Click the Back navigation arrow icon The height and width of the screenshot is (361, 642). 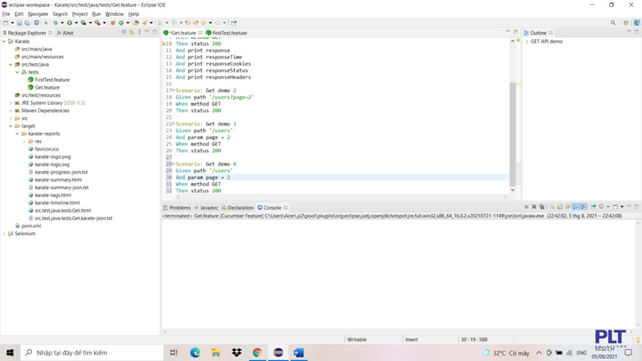(203, 23)
